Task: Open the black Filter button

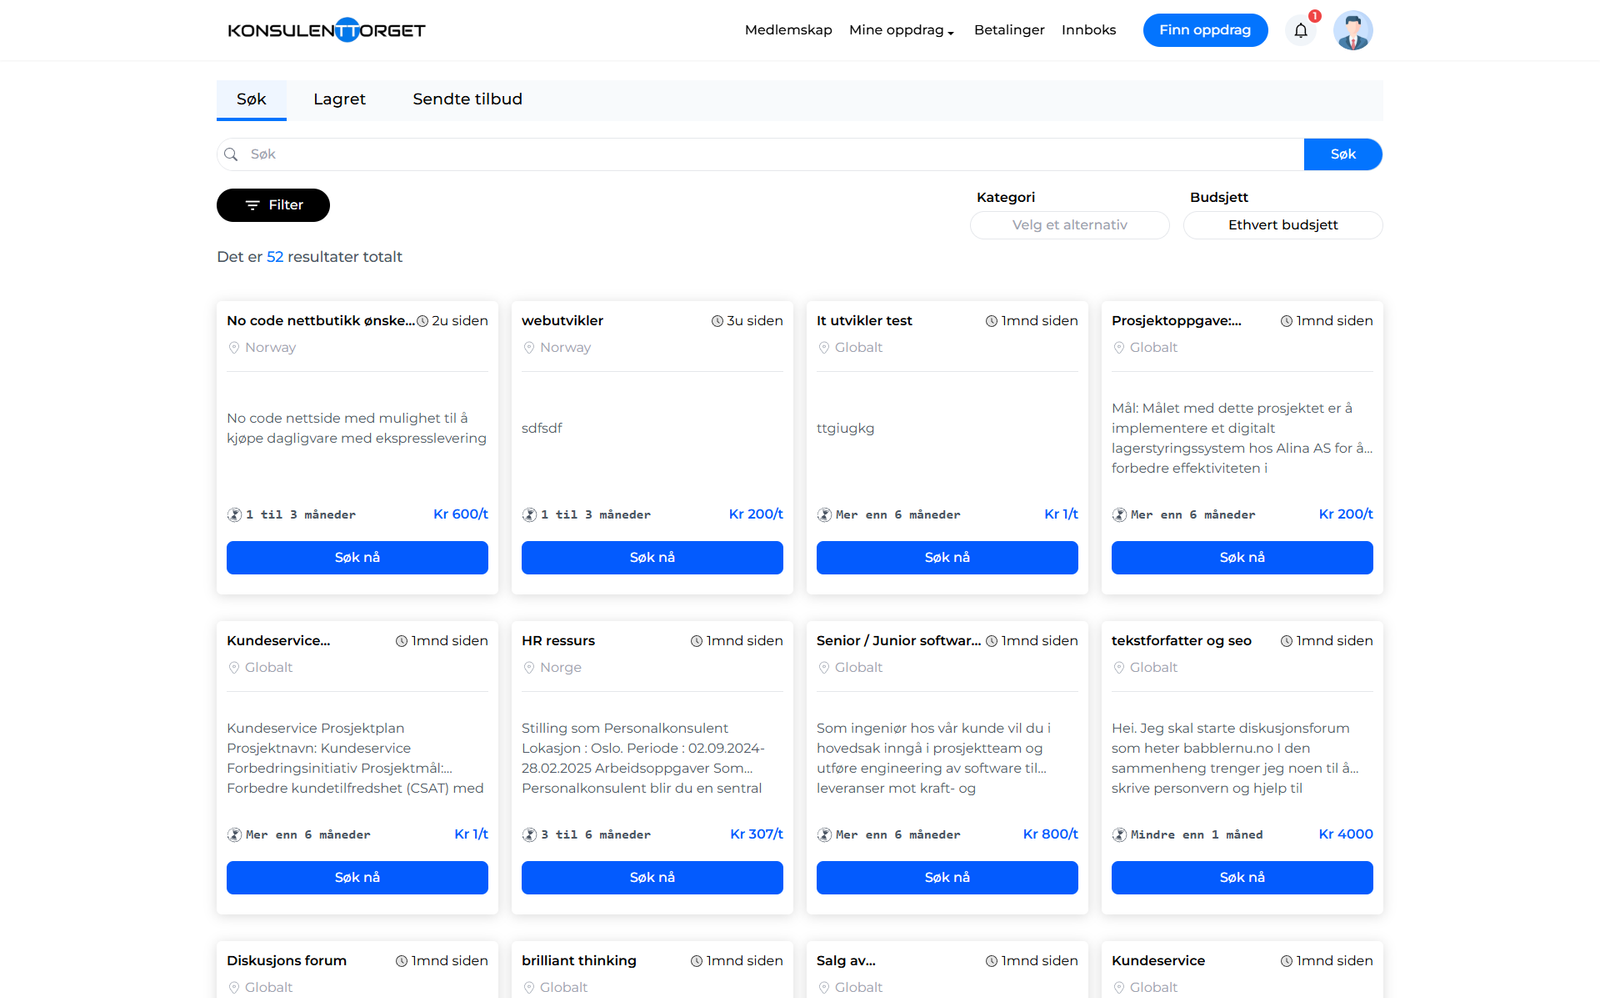Action: (273, 205)
